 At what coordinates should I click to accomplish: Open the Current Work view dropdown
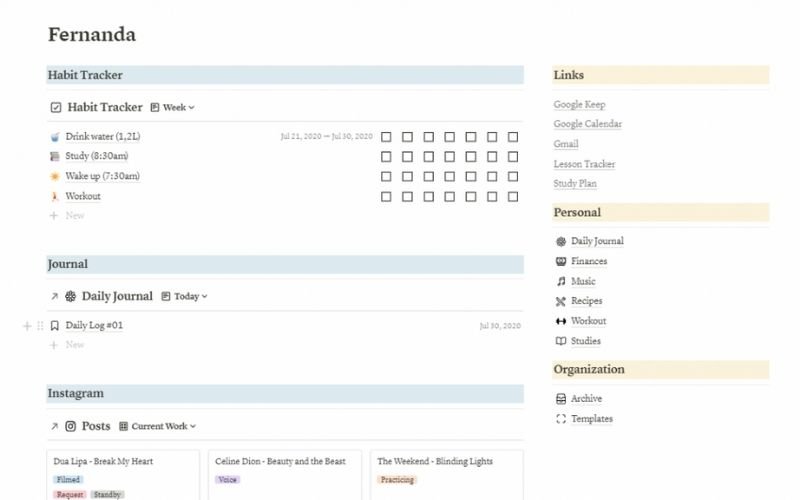(x=158, y=426)
